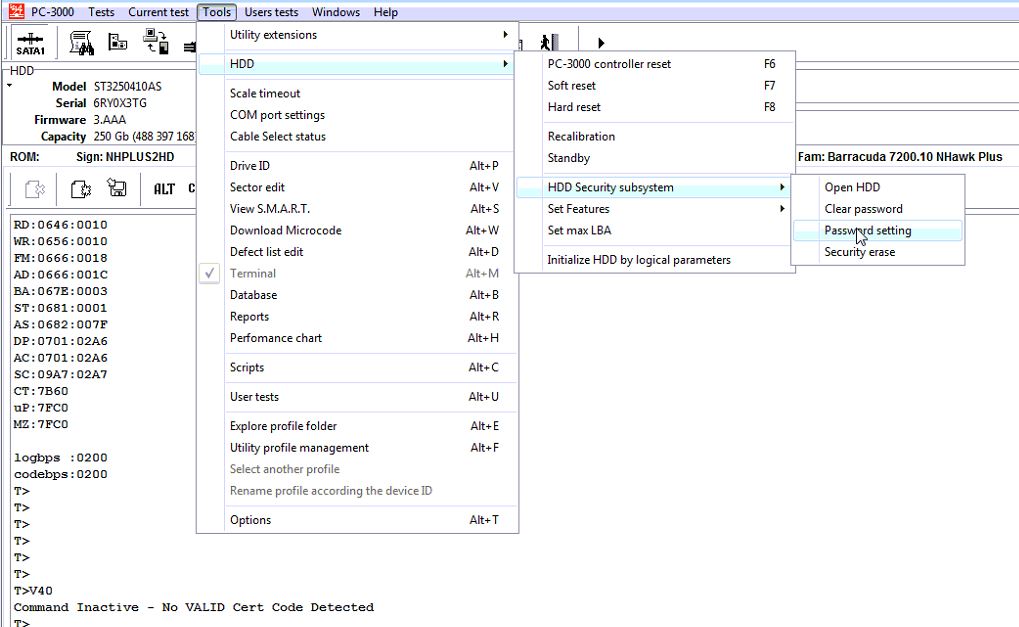
Task: Open the Current test menu
Action: [x=158, y=12]
